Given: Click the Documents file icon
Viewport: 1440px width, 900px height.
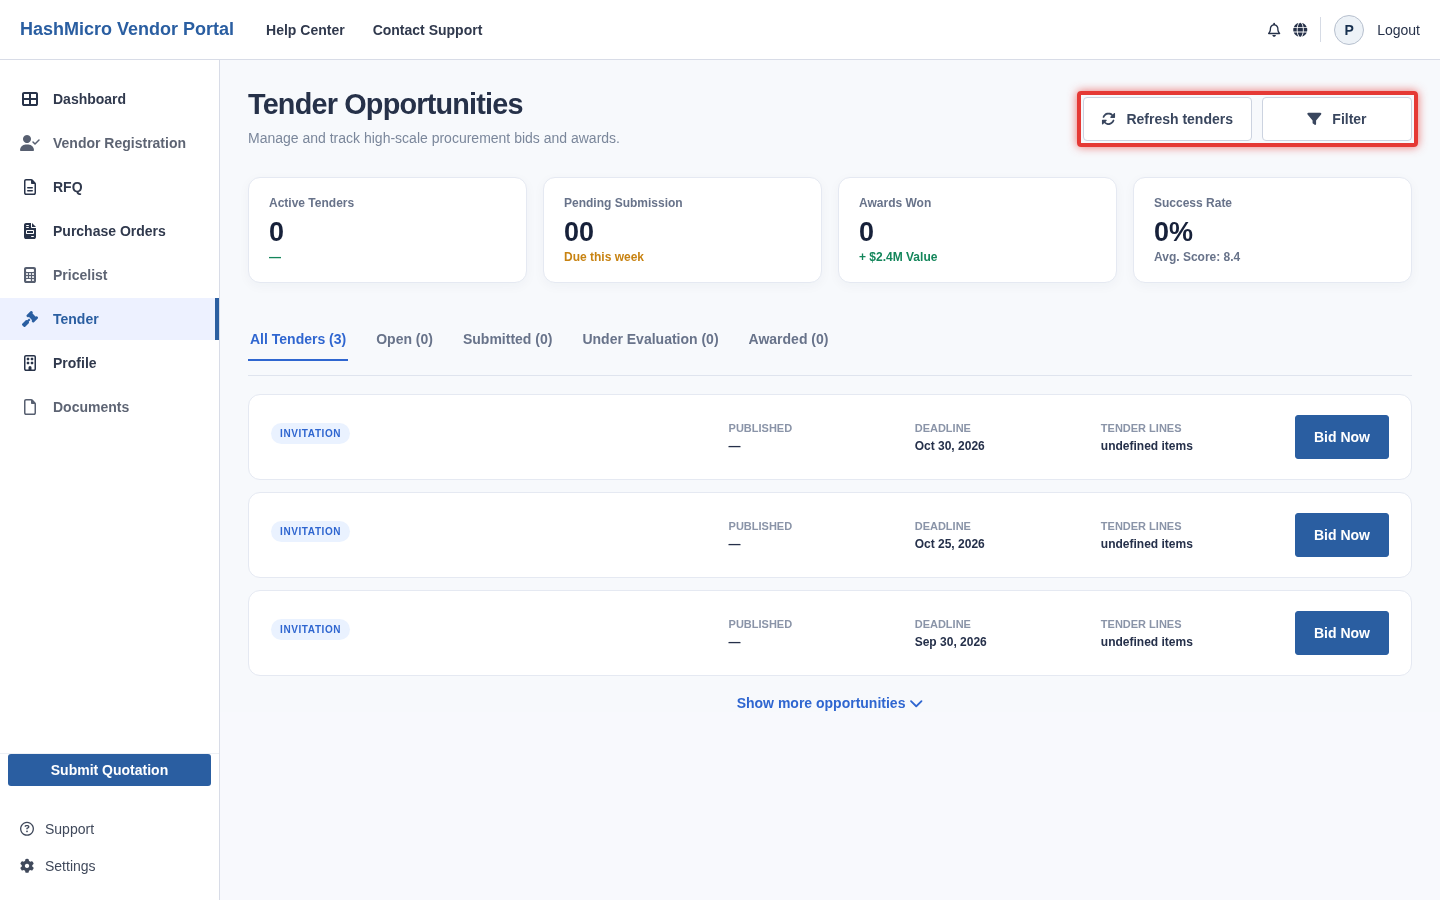Looking at the screenshot, I should (30, 407).
